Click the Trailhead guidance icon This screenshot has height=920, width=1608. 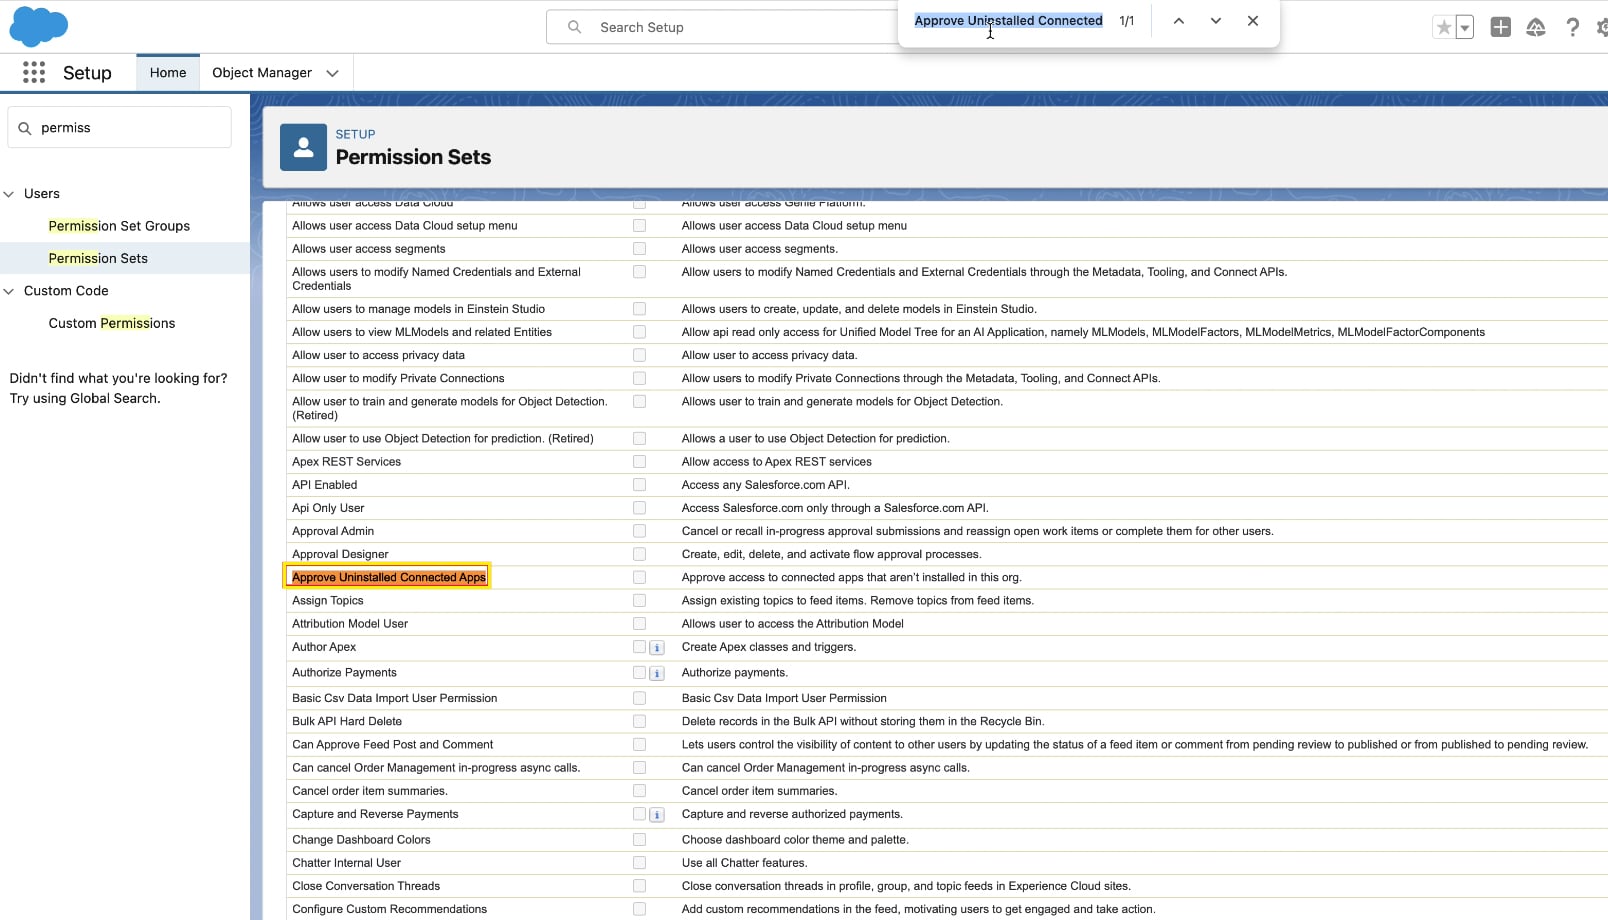tap(1536, 28)
